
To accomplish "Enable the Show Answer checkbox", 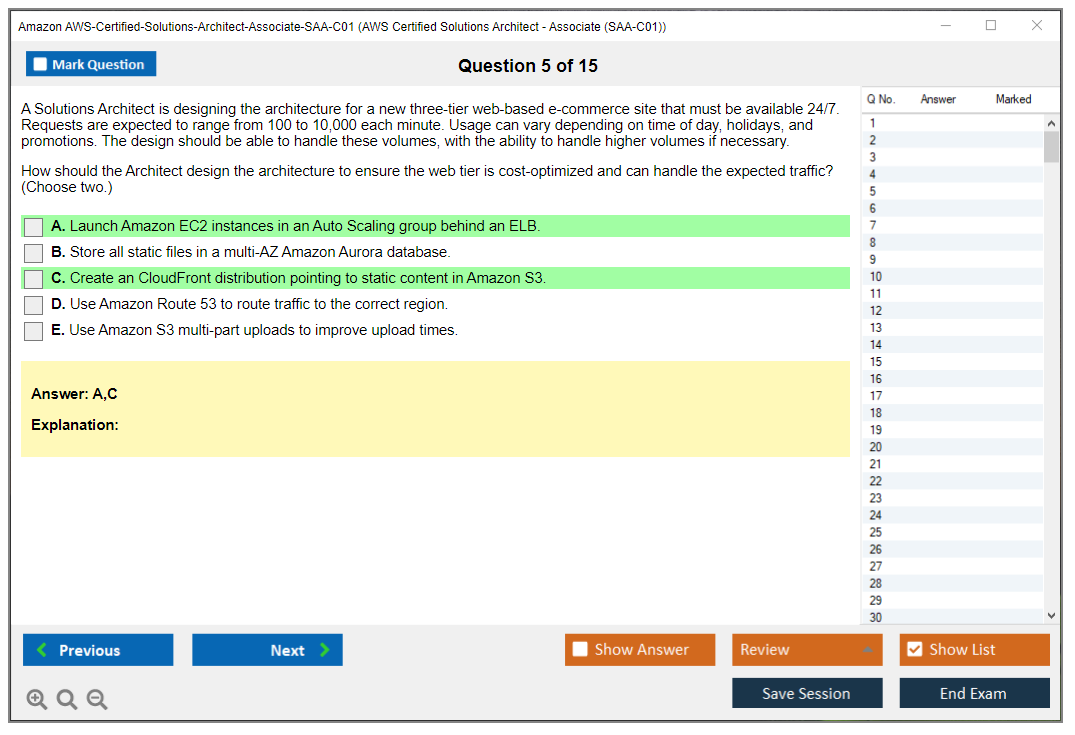I will coord(580,650).
